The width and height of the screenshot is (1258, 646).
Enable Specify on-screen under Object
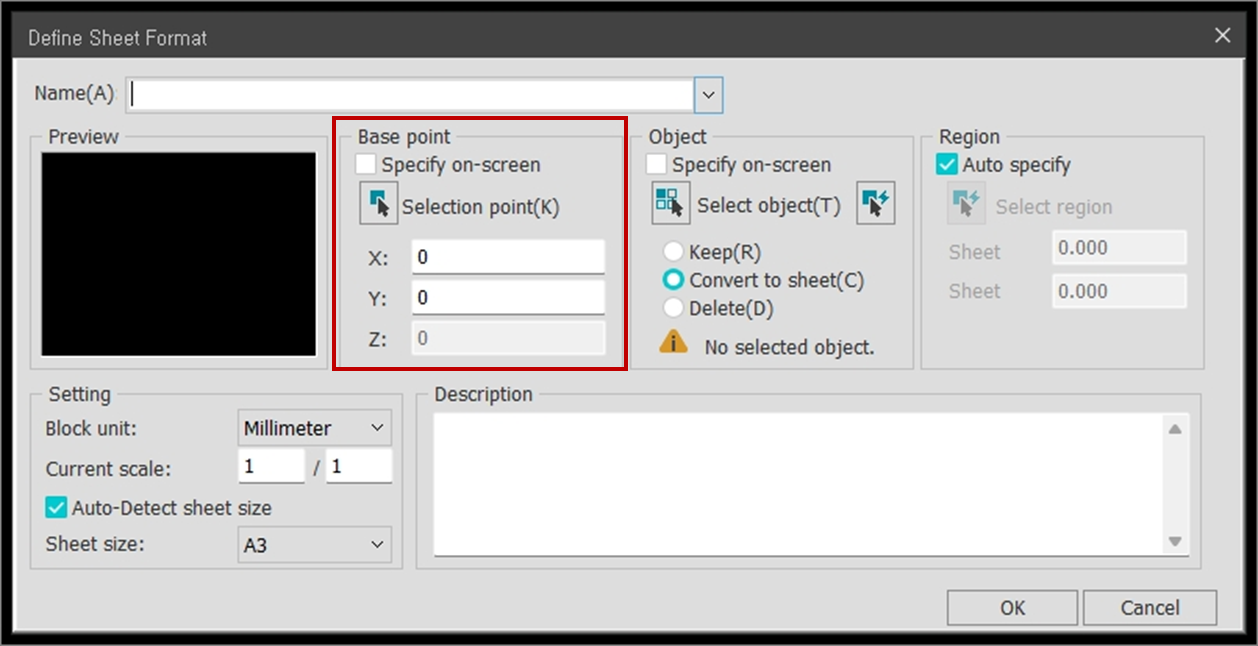tap(658, 165)
